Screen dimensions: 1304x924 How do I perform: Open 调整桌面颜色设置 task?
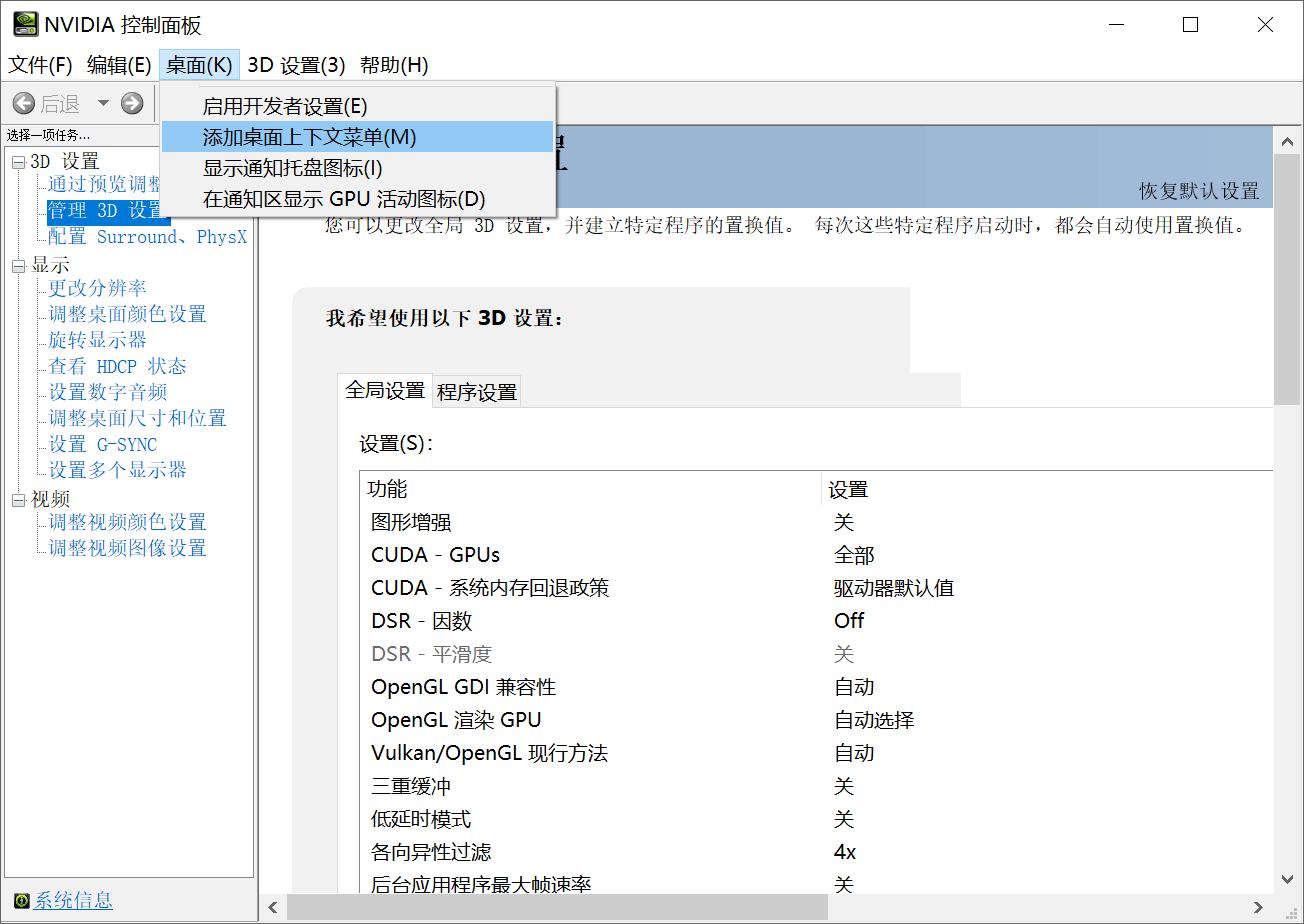pos(128,314)
